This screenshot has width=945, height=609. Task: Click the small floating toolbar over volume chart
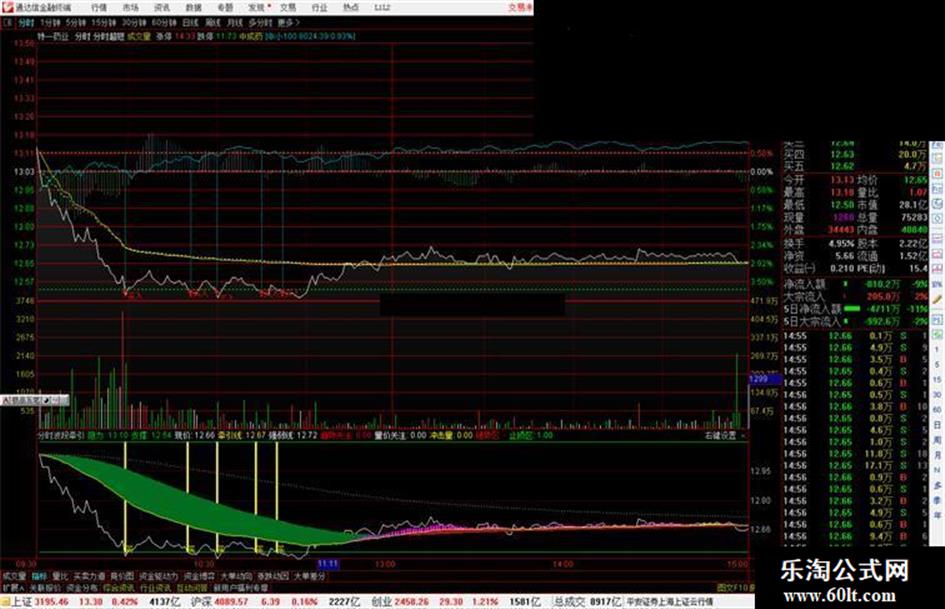(x=34, y=400)
